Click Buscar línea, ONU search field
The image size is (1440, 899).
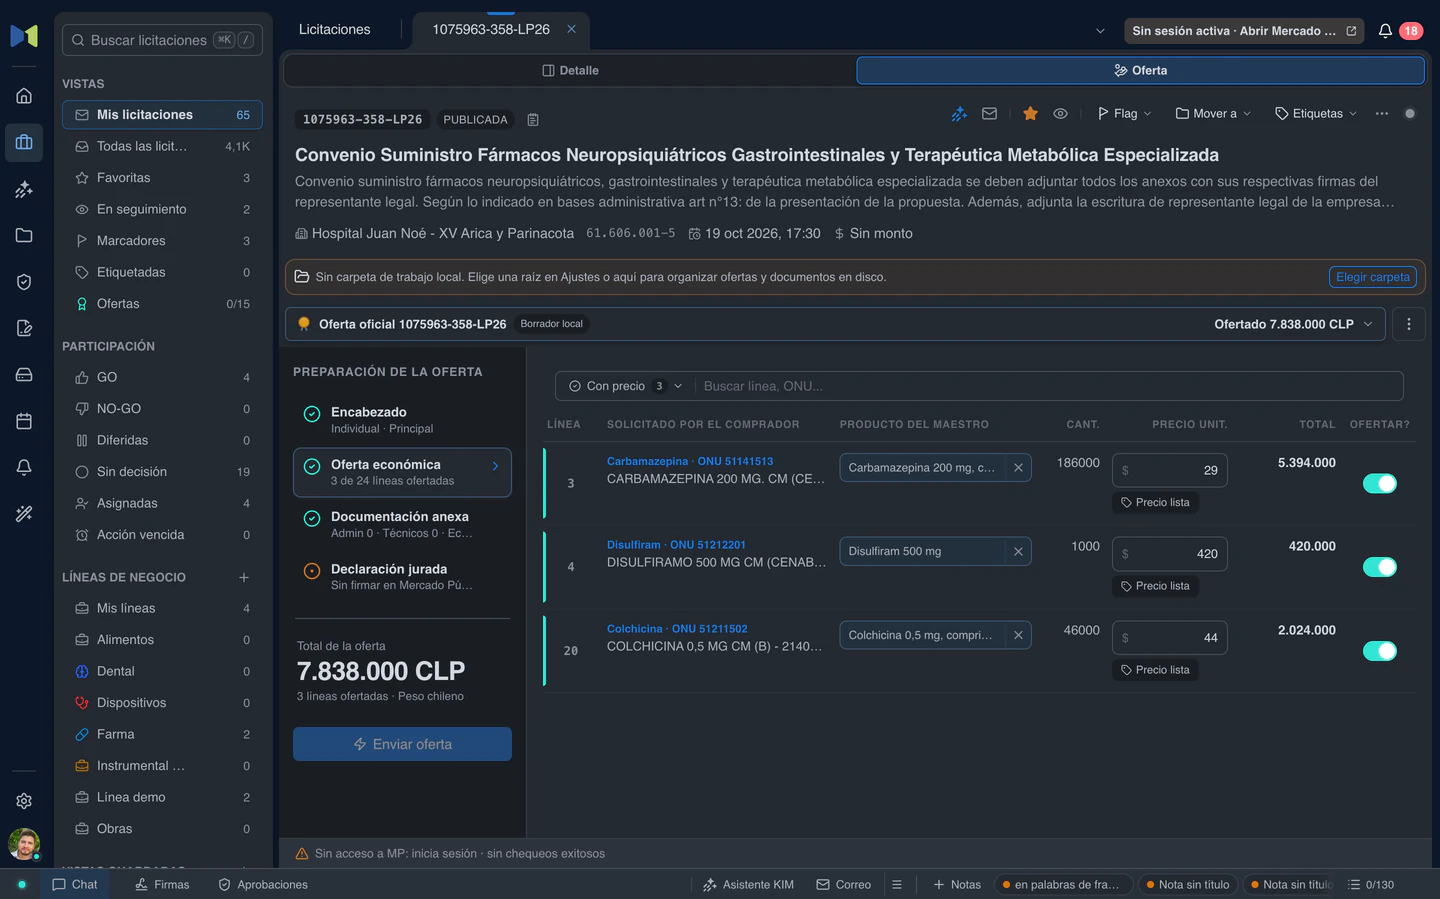(x=1048, y=386)
